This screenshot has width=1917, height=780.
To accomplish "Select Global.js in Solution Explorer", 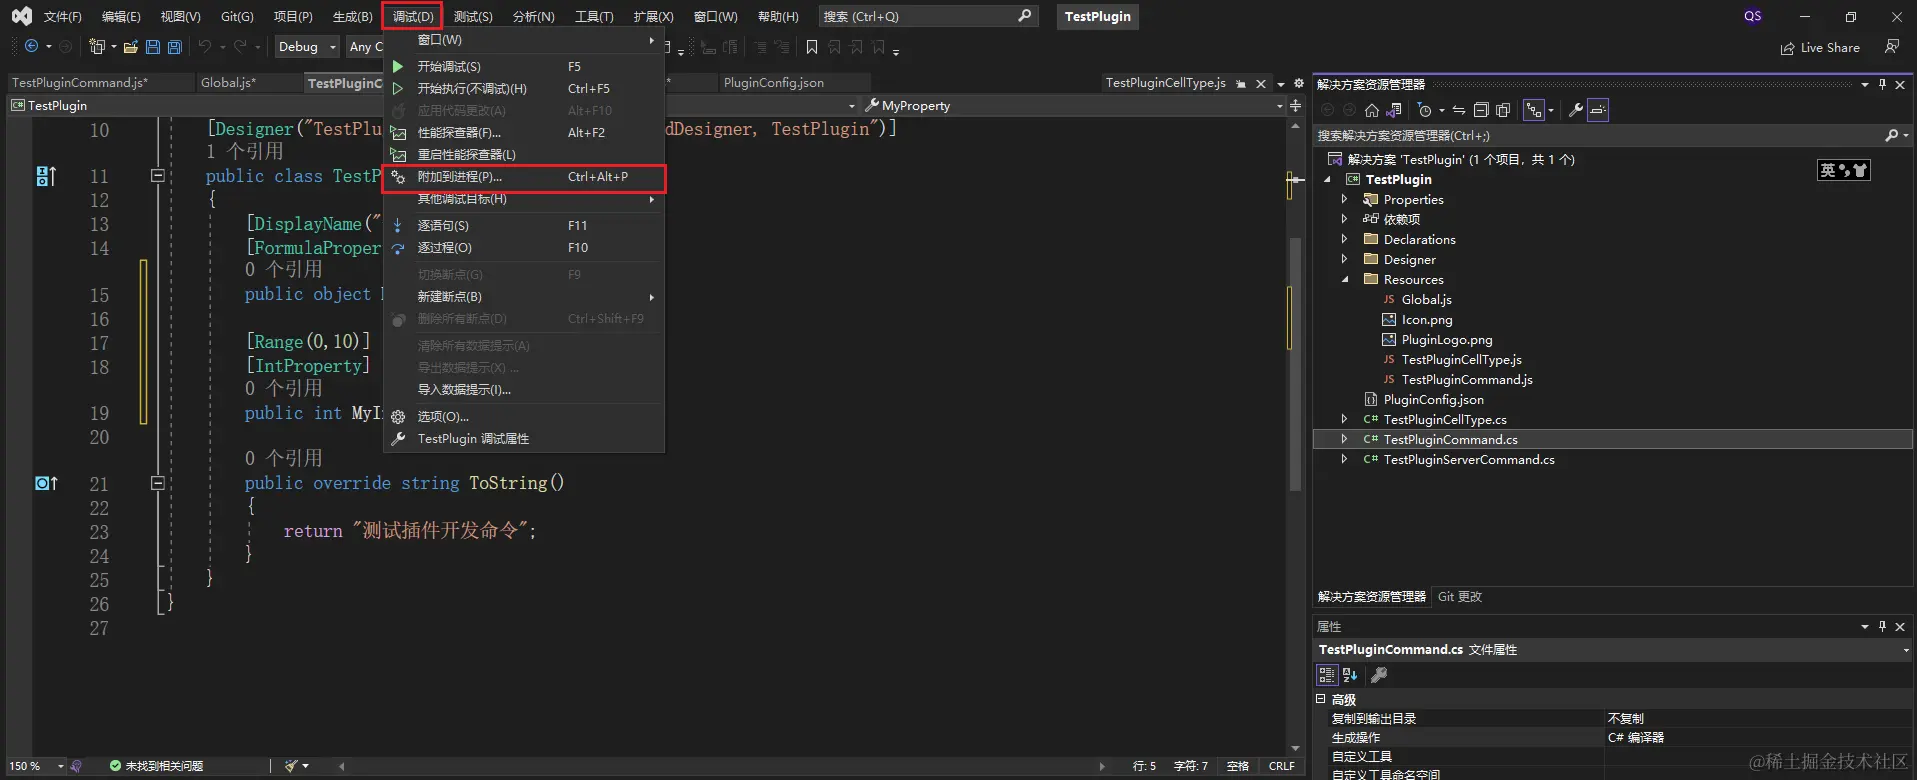I will [1426, 300].
